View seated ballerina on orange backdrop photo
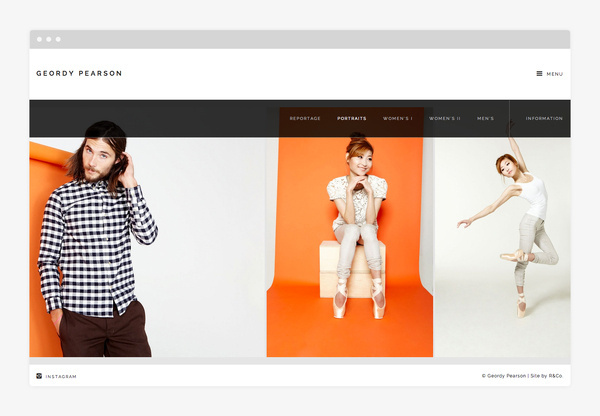 (x=350, y=247)
